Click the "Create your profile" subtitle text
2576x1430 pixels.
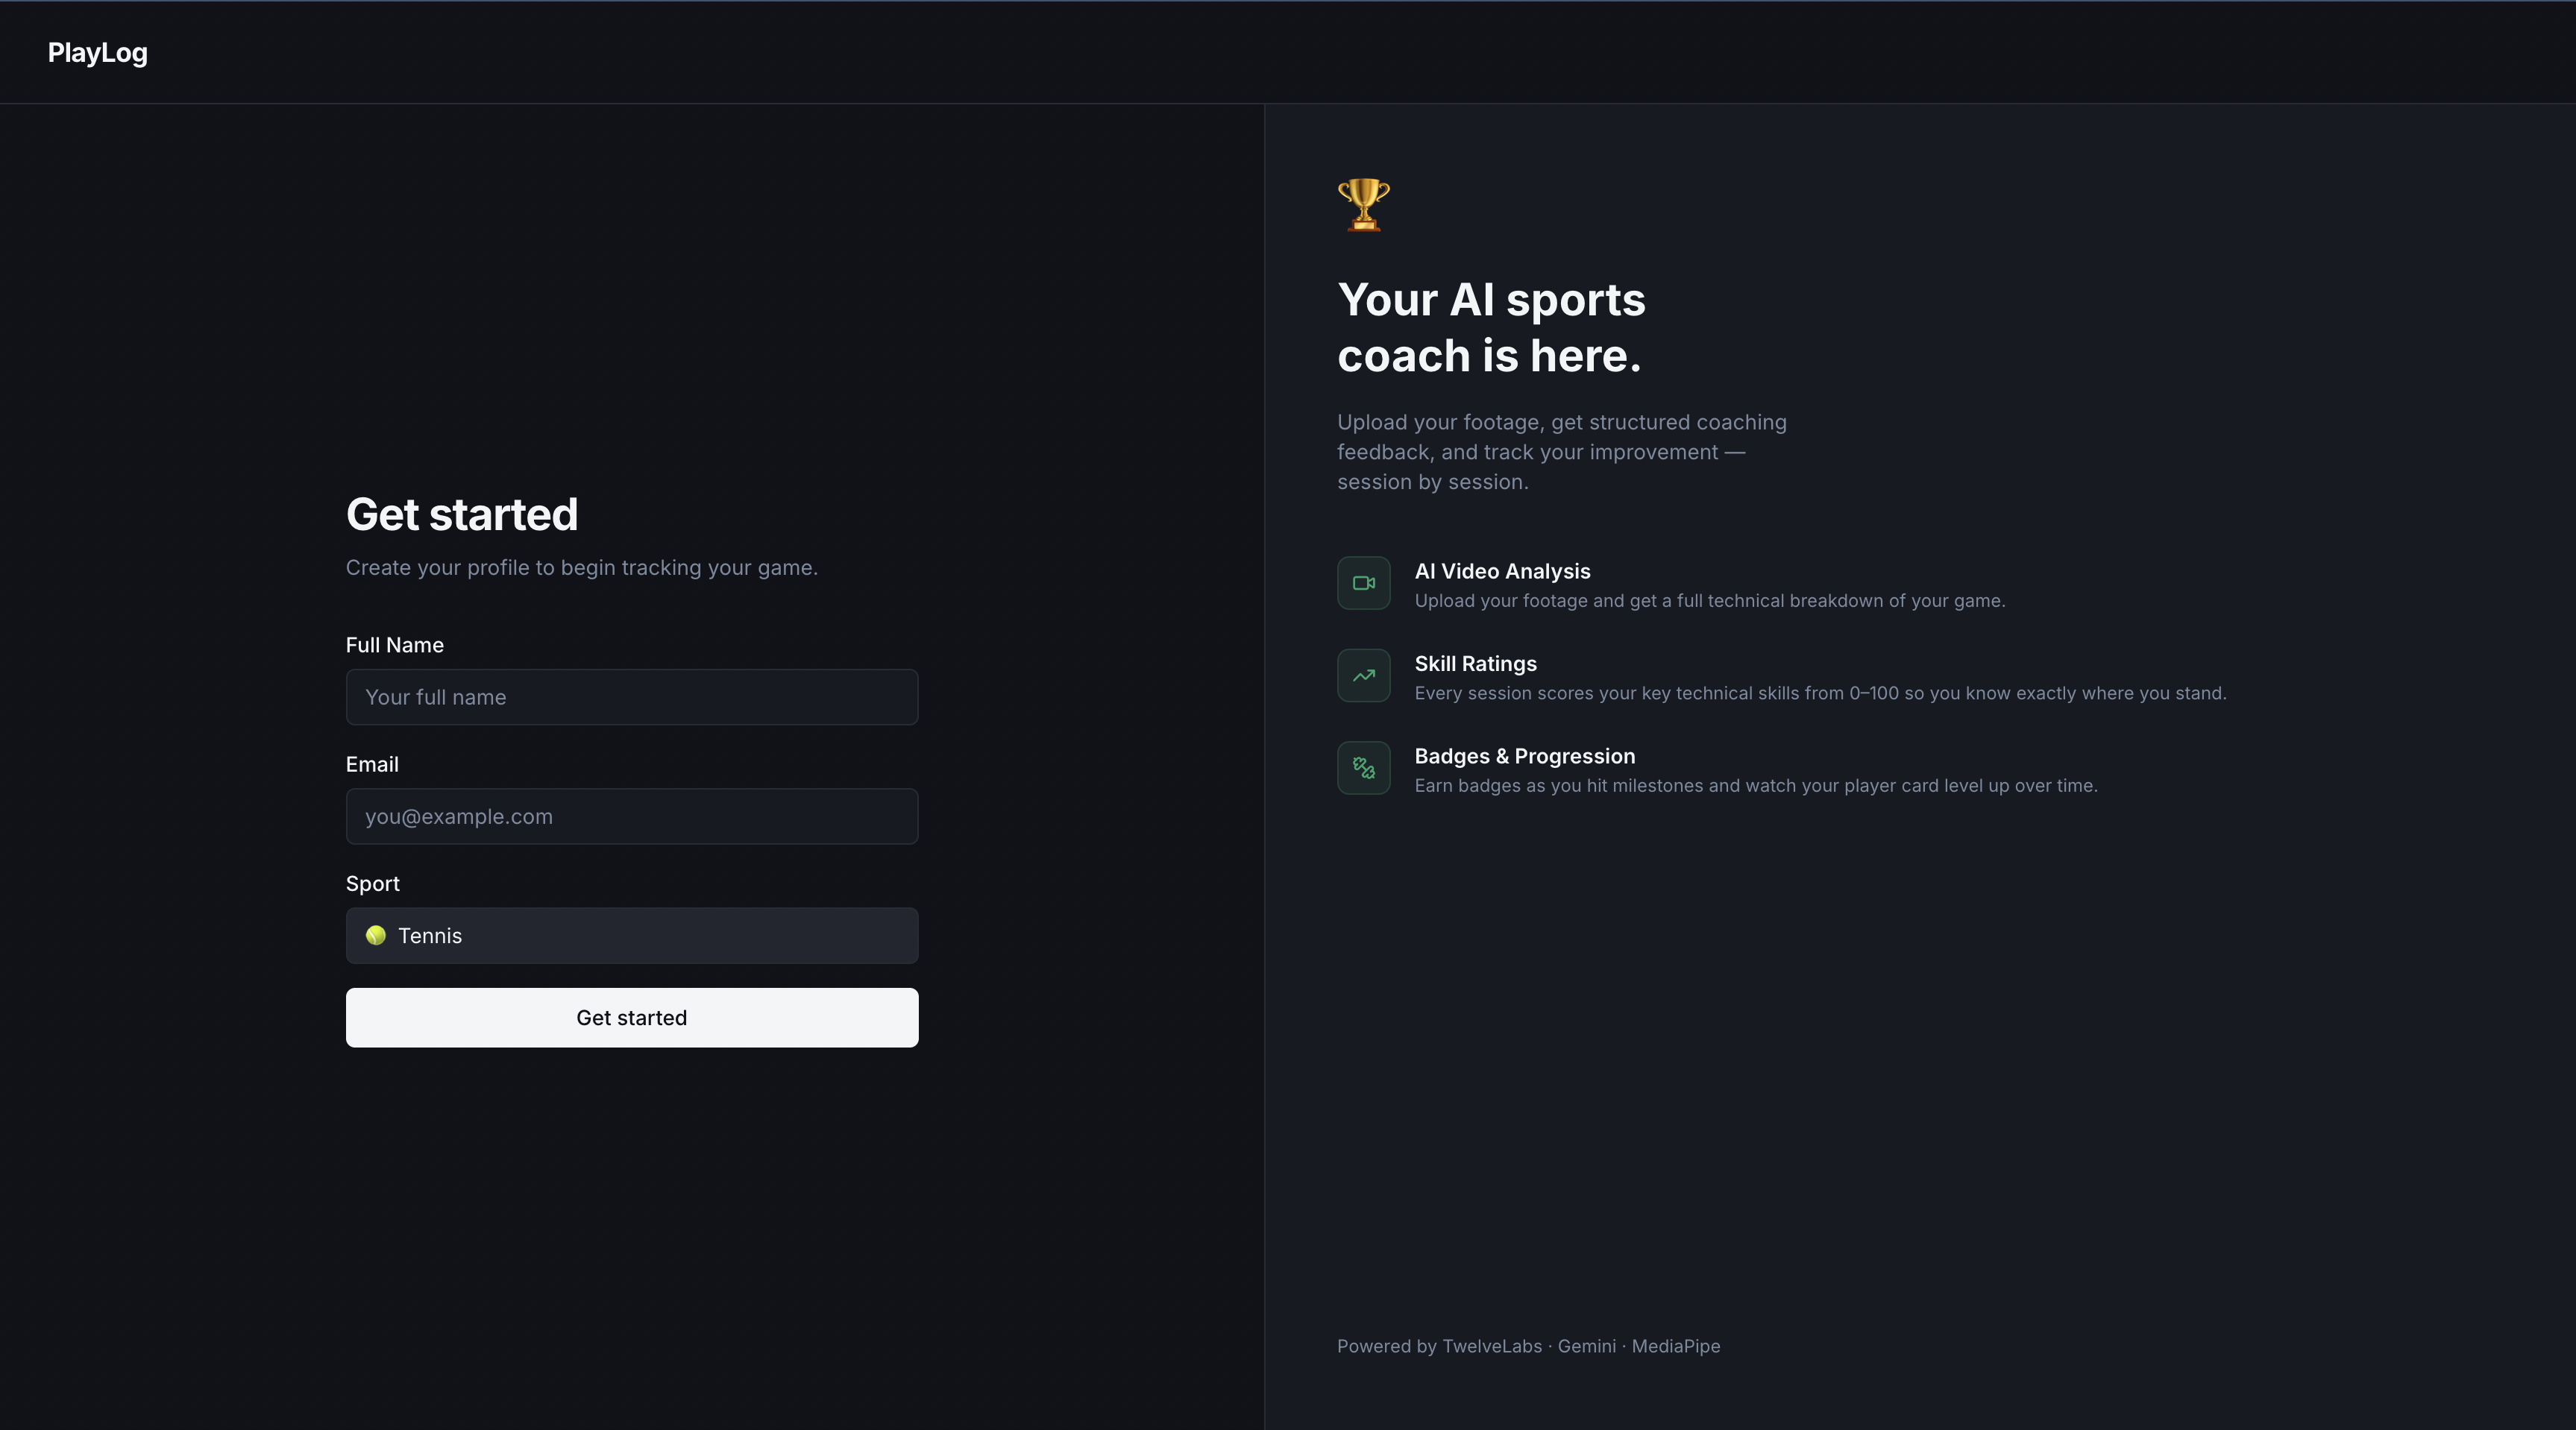pyautogui.click(x=581, y=568)
